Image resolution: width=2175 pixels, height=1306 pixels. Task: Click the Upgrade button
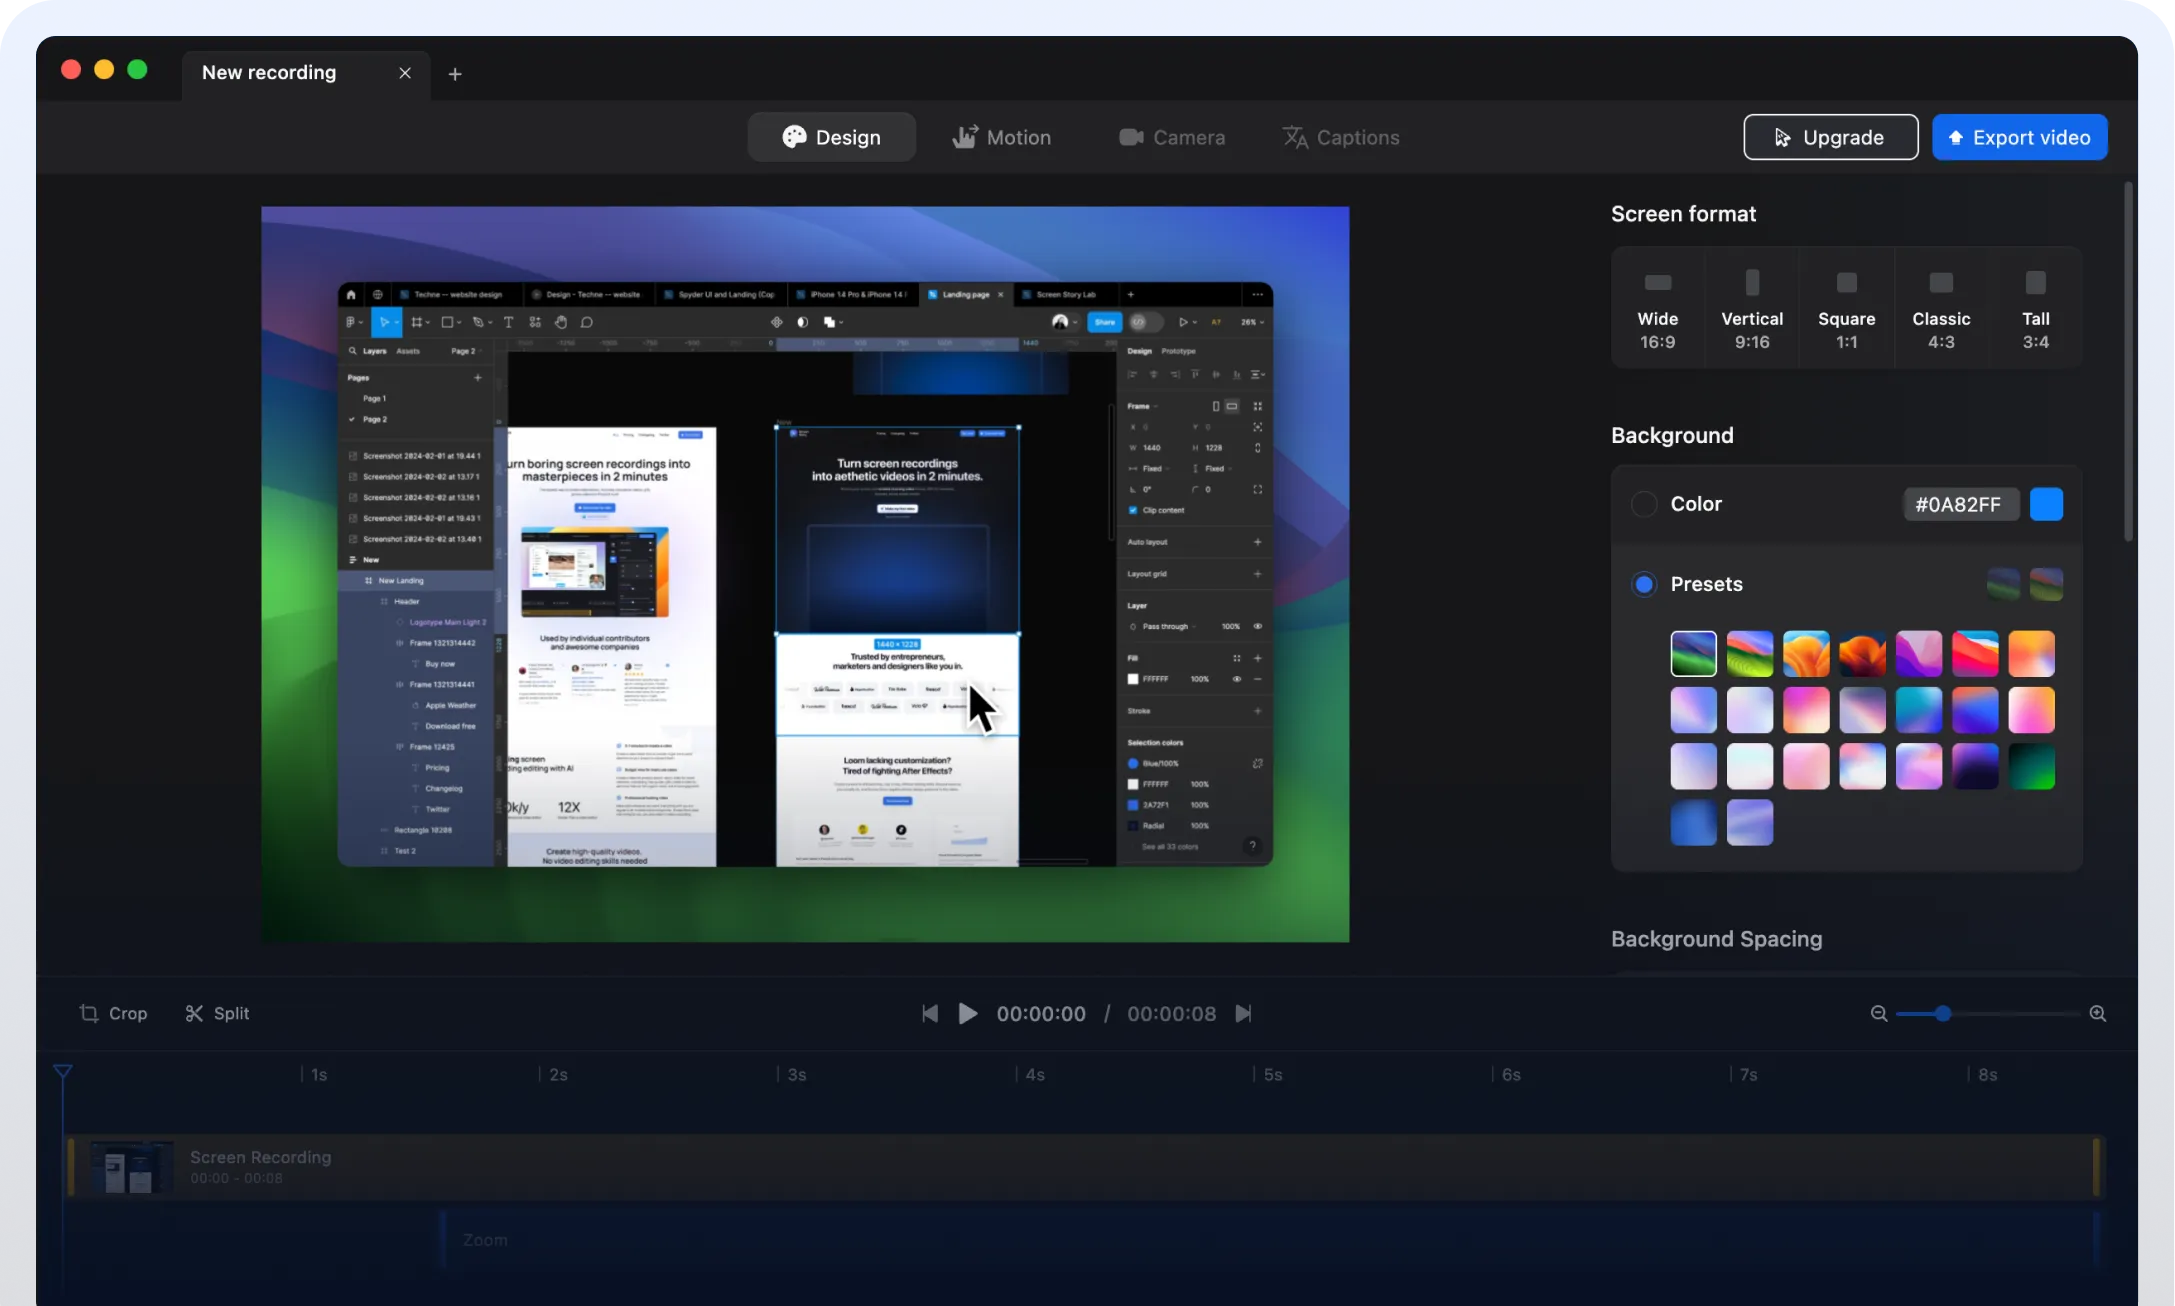coord(1830,137)
